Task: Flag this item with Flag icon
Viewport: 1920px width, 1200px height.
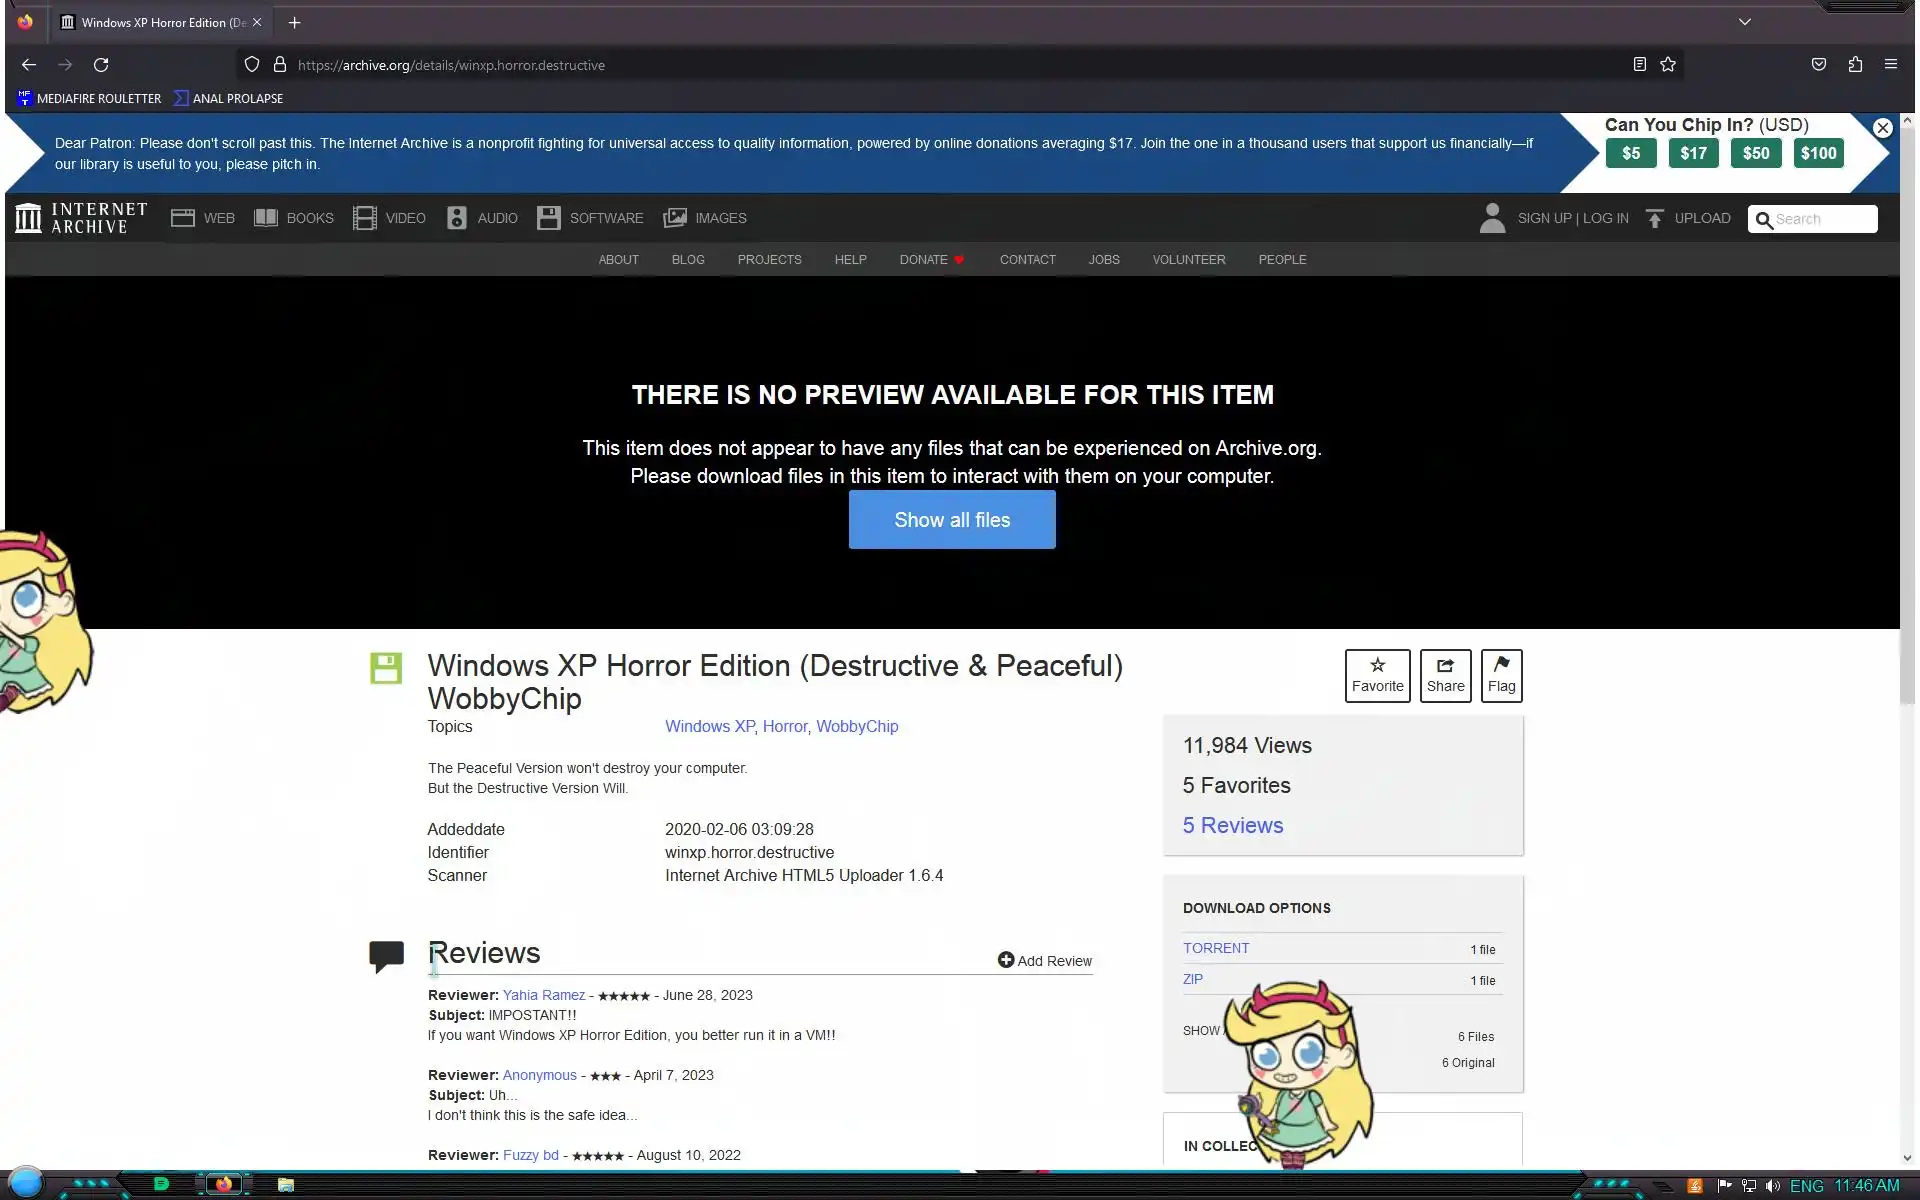Action: (x=1501, y=675)
